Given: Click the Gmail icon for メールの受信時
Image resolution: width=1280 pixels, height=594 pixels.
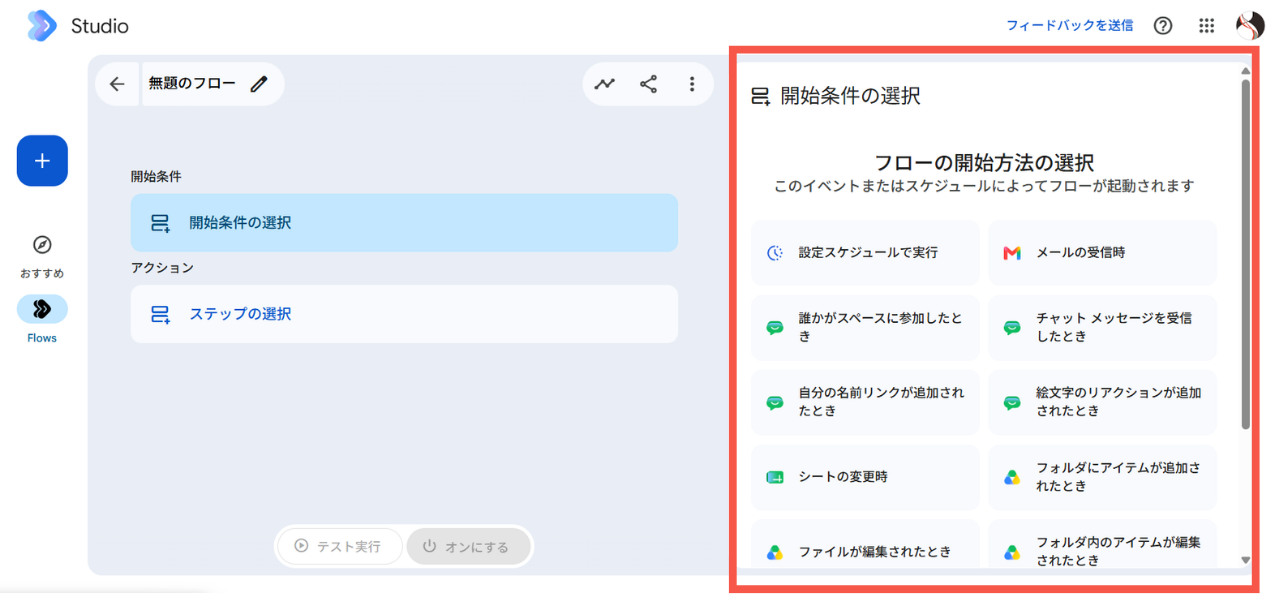Looking at the screenshot, I should [1012, 253].
